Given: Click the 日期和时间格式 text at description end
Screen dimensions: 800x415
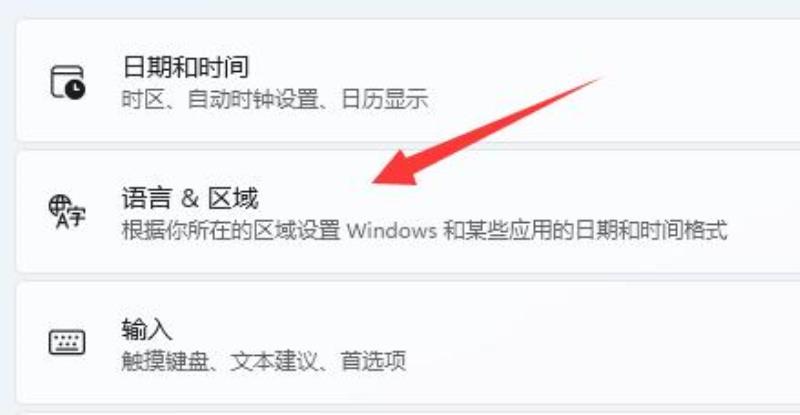Looking at the screenshot, I should (x=651, y=230).
